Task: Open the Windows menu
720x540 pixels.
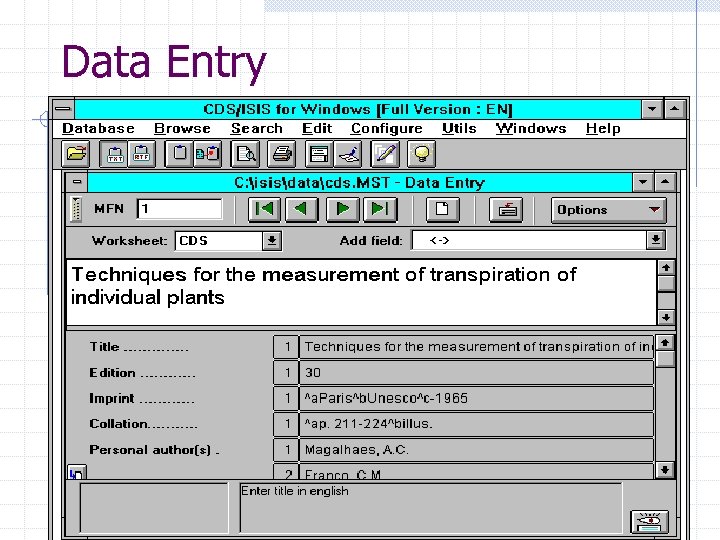Action: point(531,129)
